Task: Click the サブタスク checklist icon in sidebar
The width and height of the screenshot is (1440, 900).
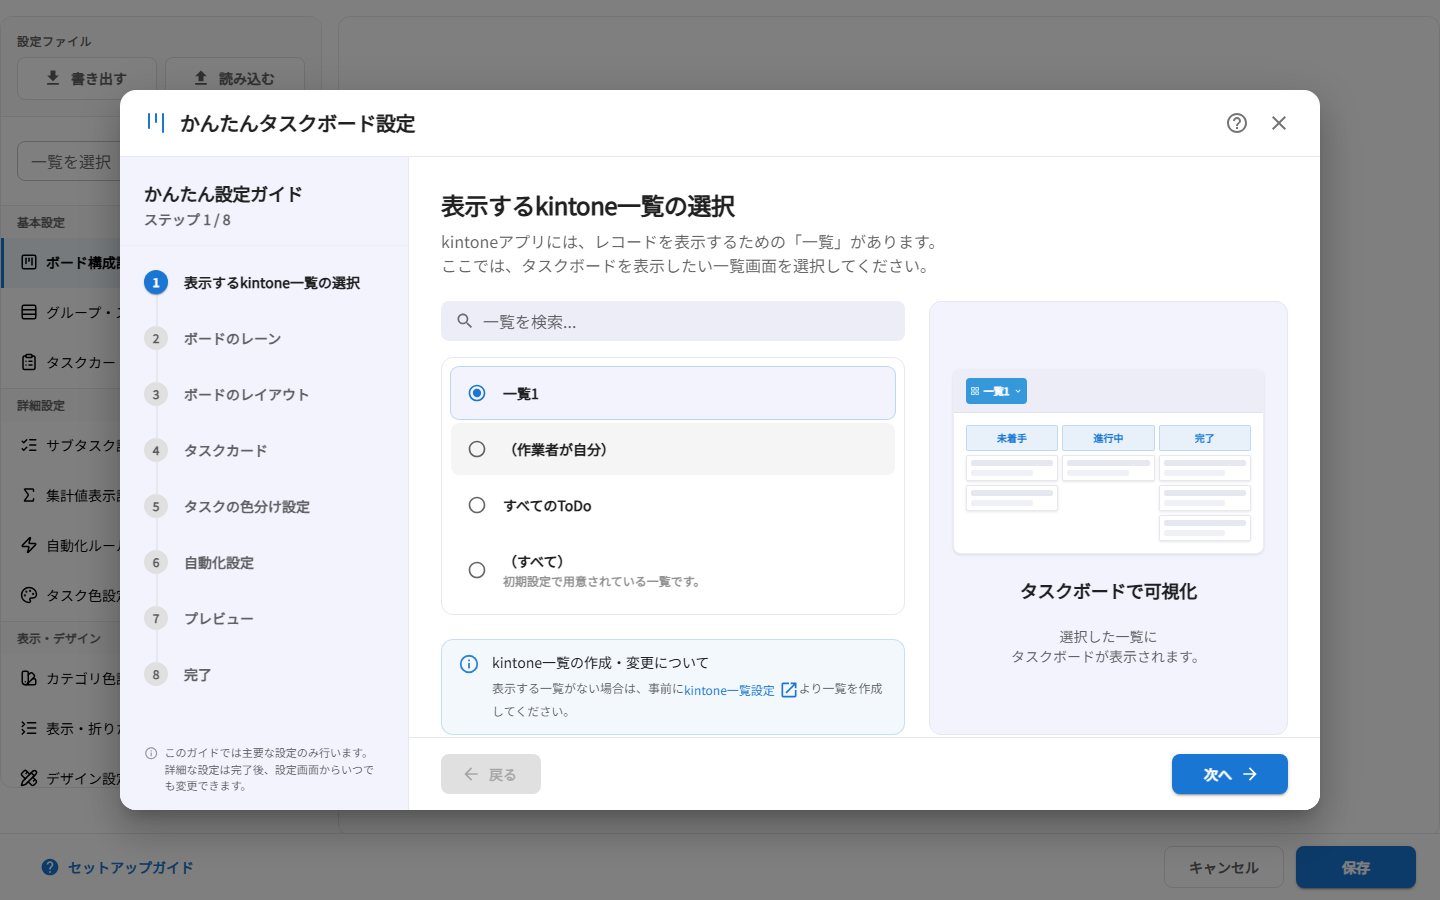Action: point(29,445)
